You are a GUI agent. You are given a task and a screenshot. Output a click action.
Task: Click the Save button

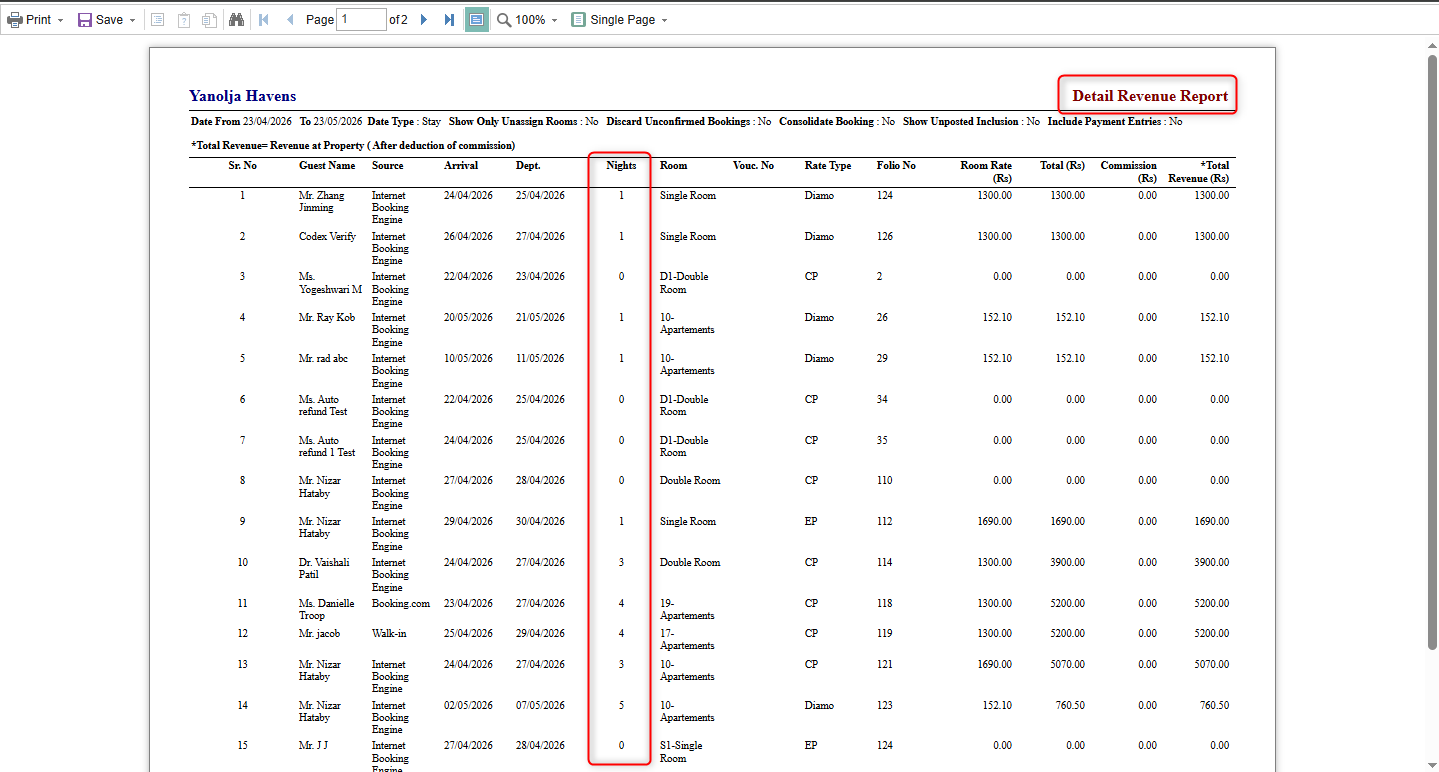click(x=100, y=20)
